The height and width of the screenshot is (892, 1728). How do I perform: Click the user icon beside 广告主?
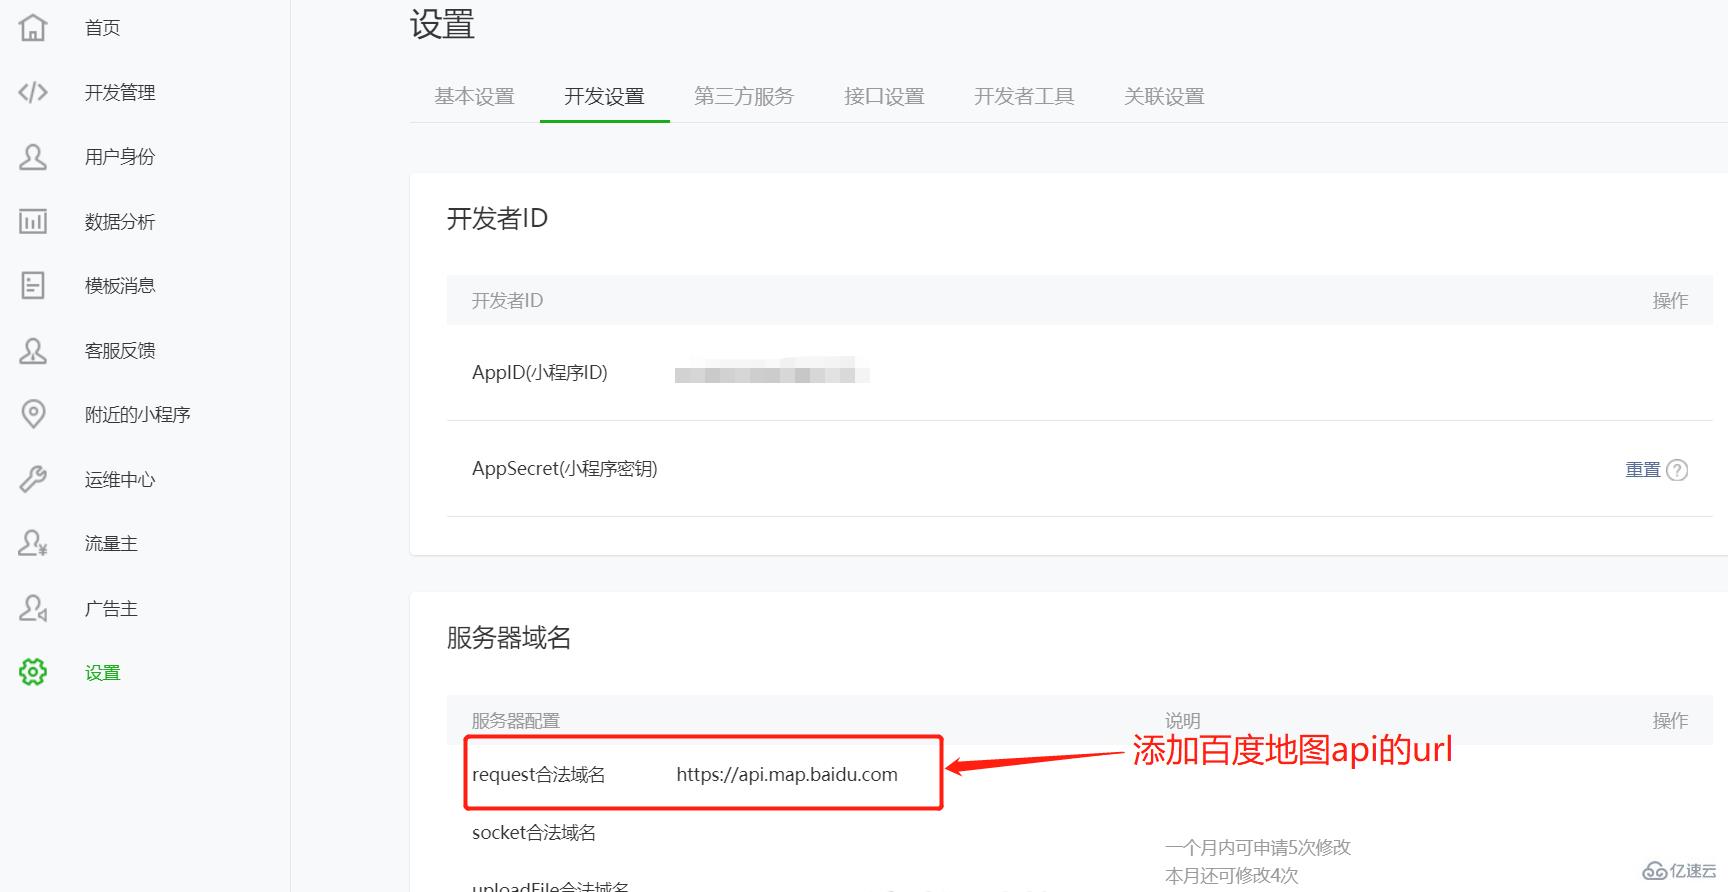33,608
